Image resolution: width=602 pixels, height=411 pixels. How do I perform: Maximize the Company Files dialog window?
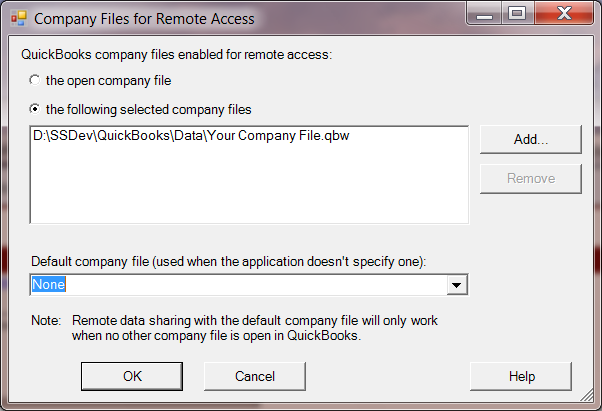pos(516,14)
